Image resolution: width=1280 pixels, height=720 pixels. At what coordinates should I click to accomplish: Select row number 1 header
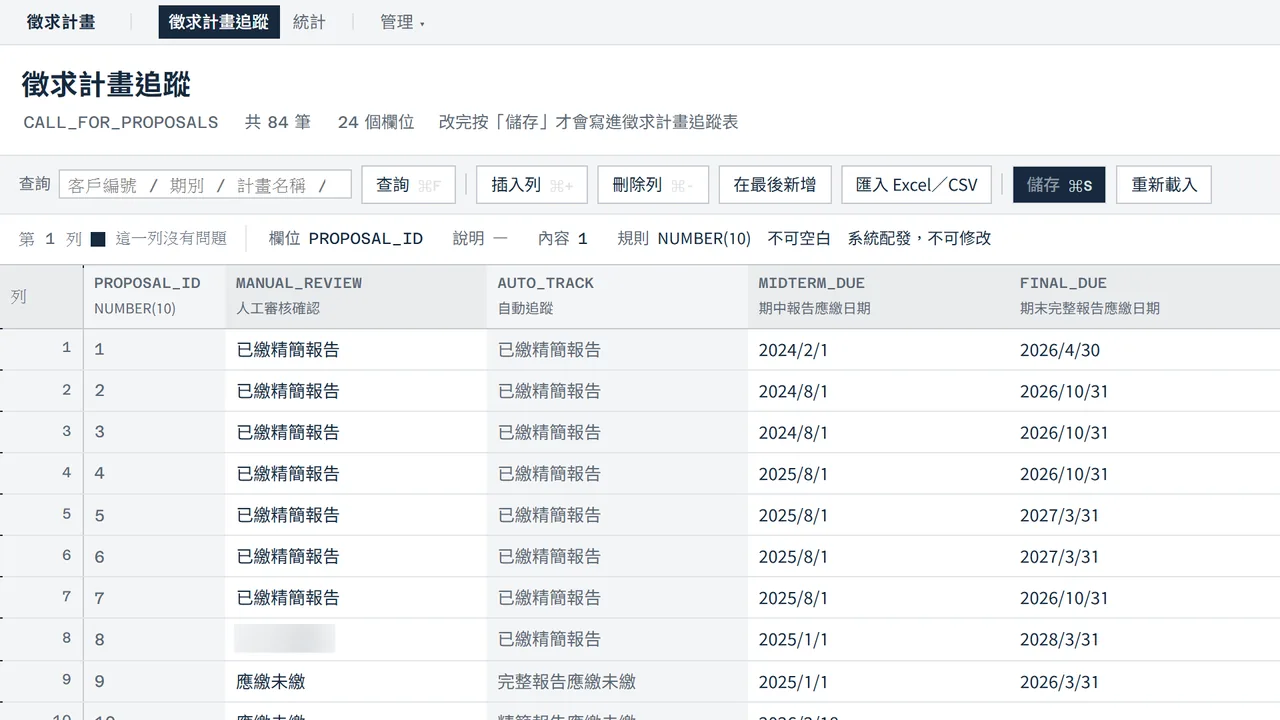(42, 349)
